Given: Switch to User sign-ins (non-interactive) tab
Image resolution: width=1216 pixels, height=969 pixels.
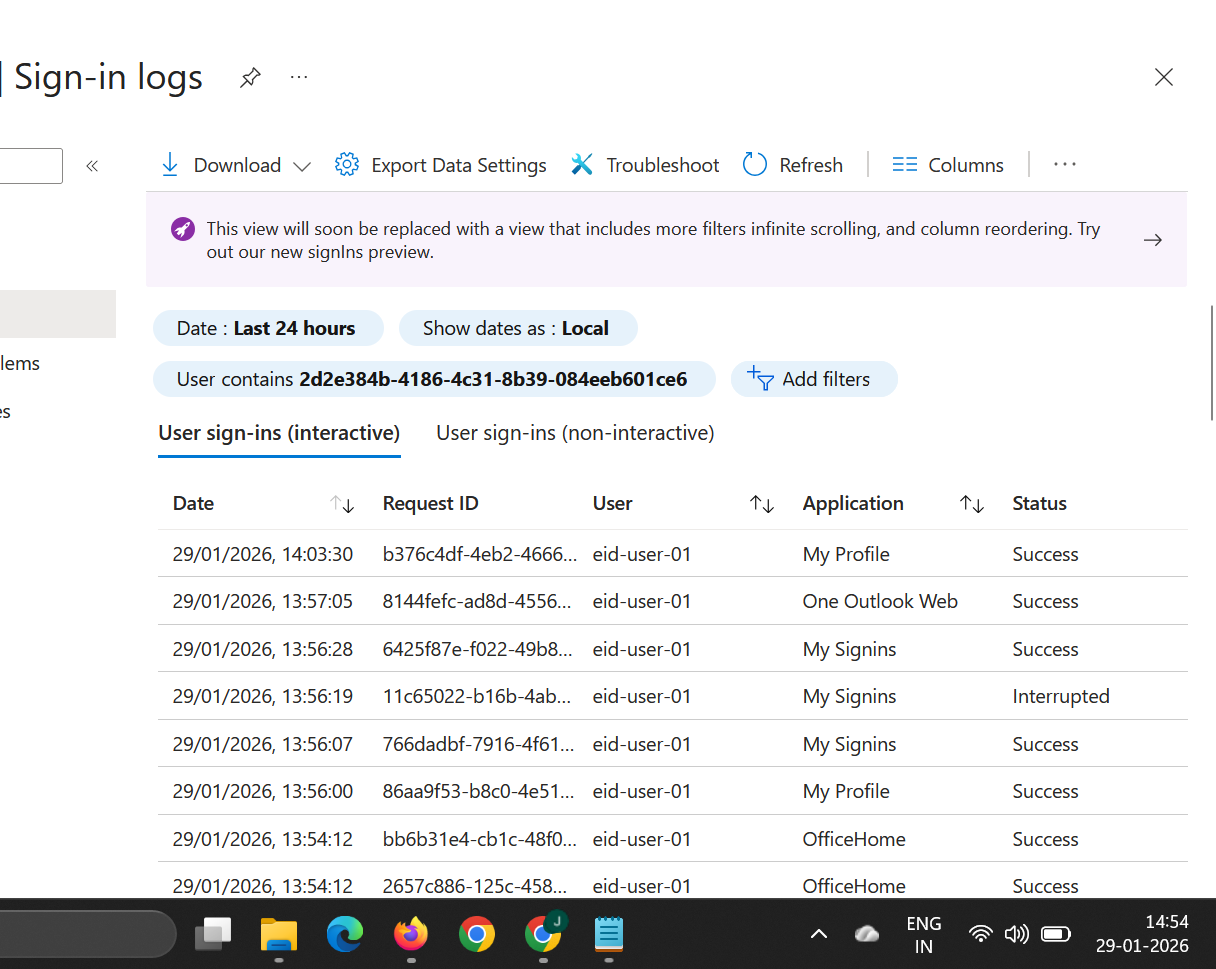Looking at the screenshot, I should [x=575, y=433].
